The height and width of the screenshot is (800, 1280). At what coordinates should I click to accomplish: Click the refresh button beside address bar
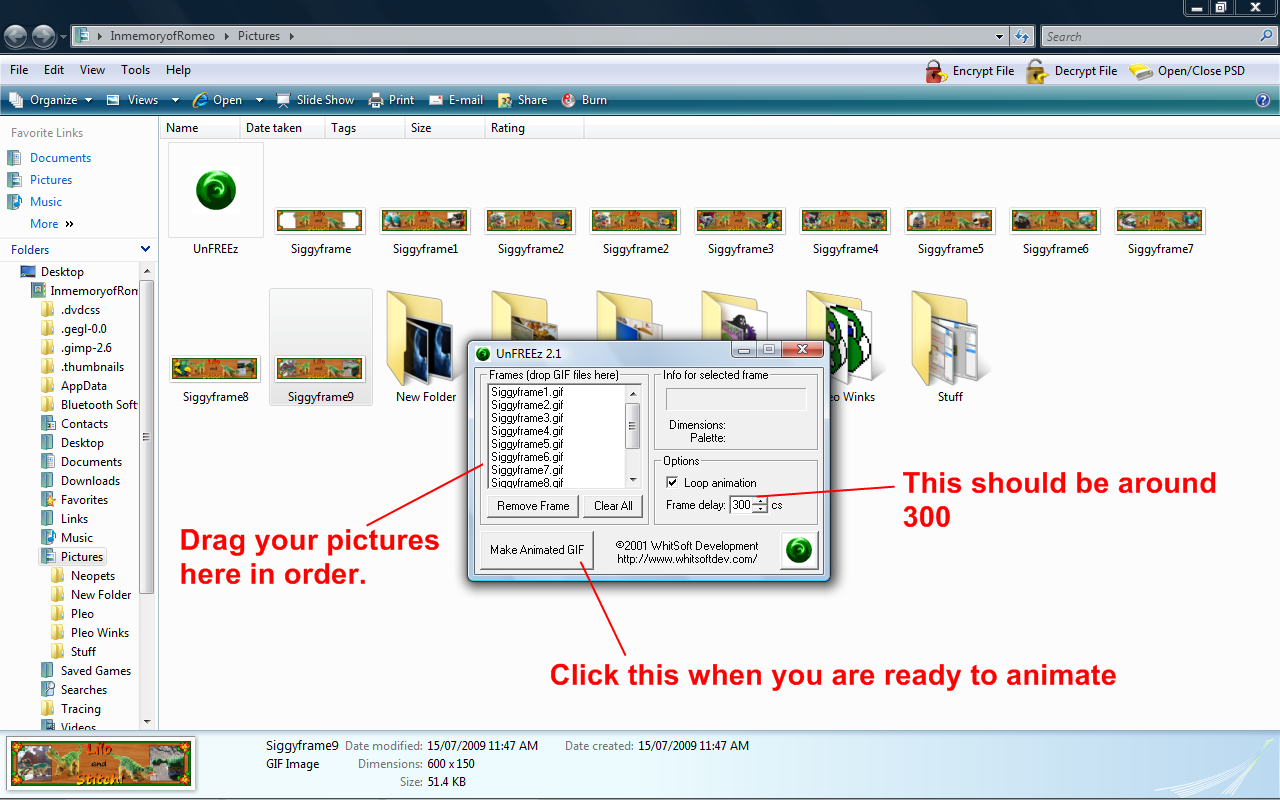click(x=1021, y=37)
